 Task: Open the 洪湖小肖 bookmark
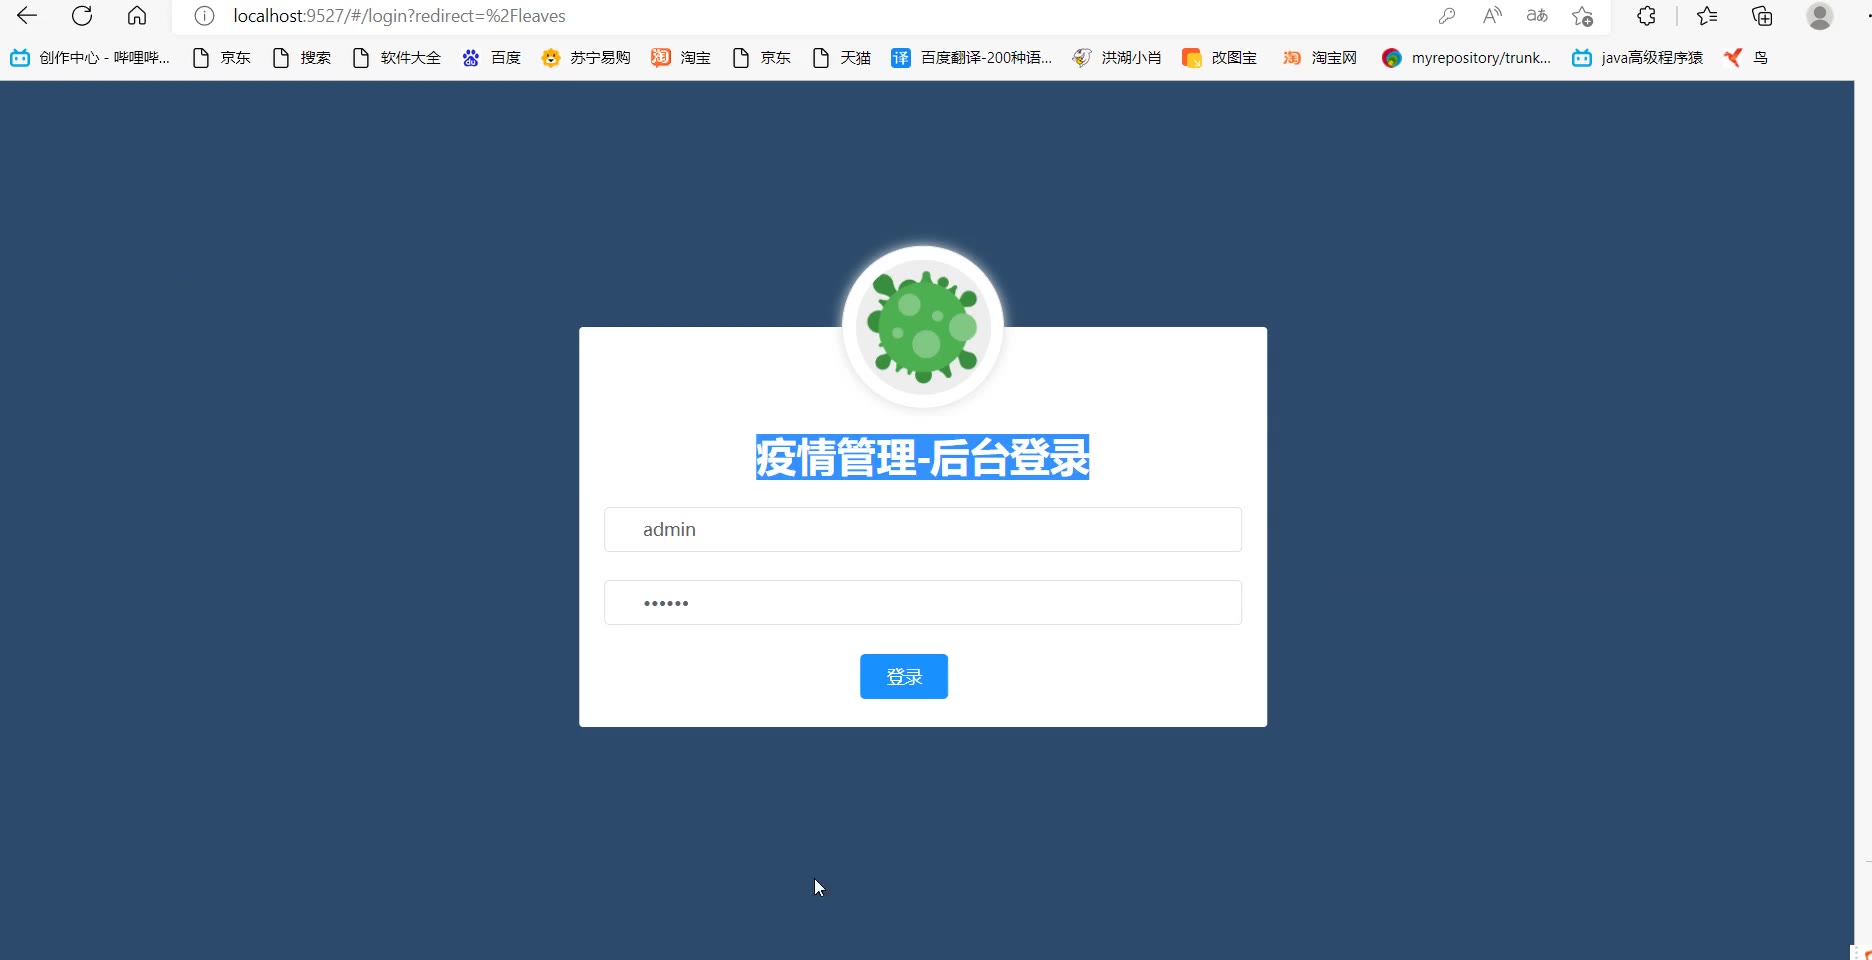(x=1117, y=58)
